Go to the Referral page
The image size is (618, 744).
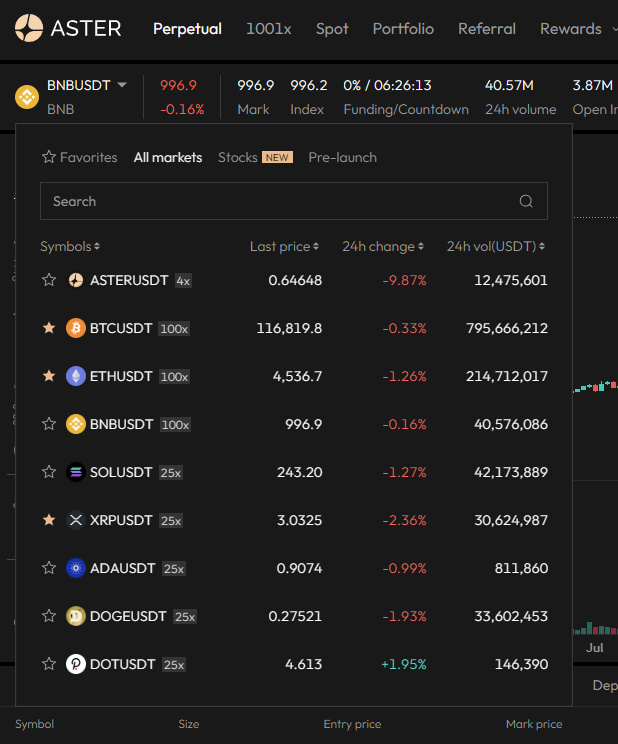(487, 29)
